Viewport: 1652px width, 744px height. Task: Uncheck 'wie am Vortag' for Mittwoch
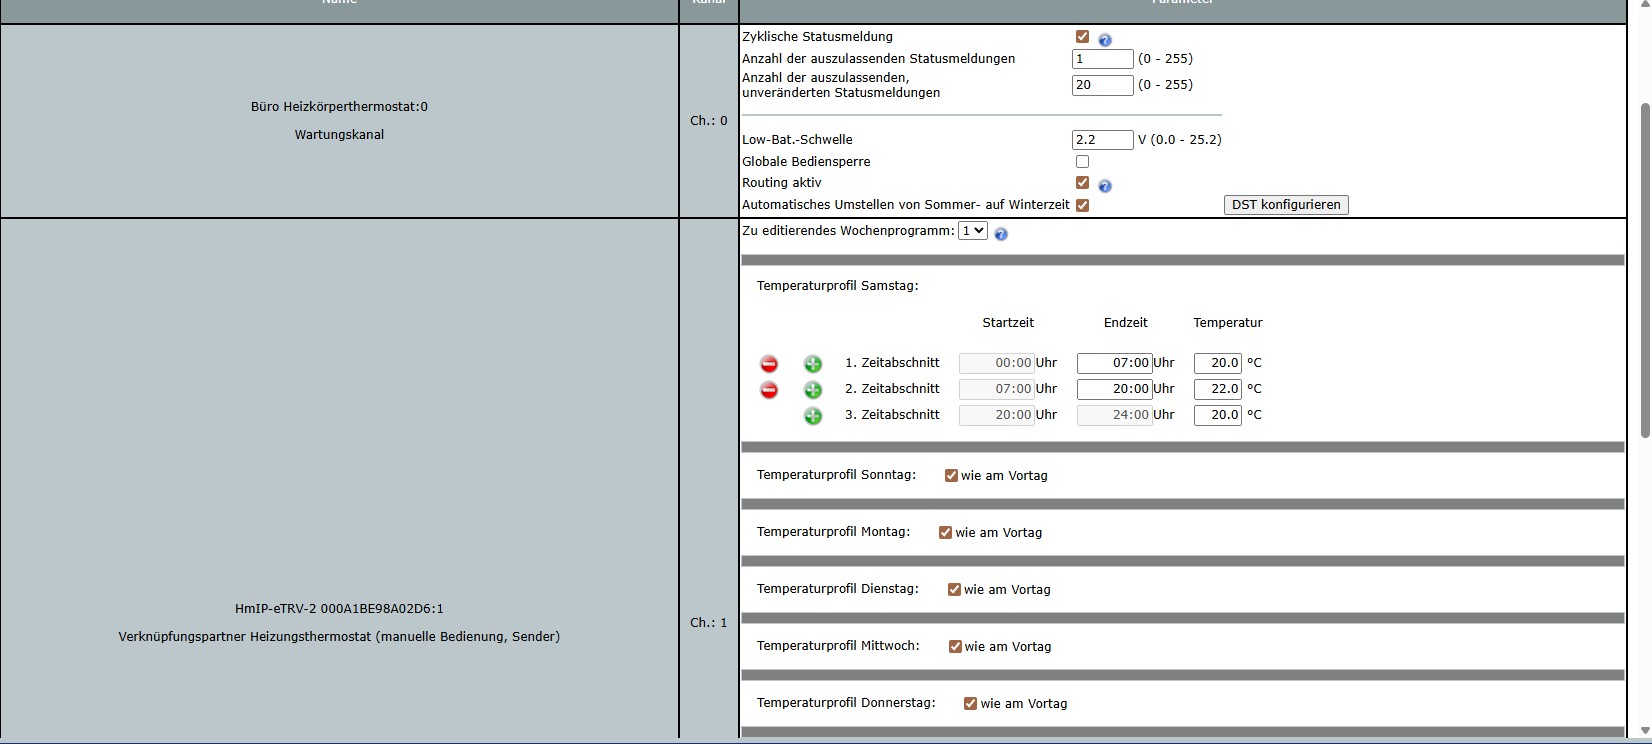[955, 647]
